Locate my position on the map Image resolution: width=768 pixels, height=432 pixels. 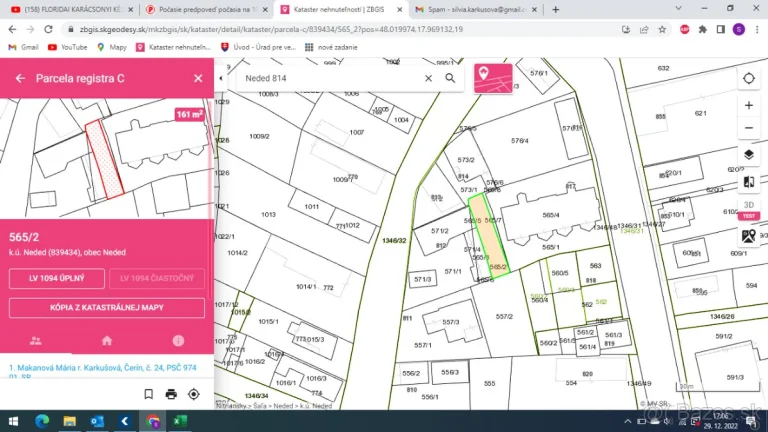pos(748,78)
